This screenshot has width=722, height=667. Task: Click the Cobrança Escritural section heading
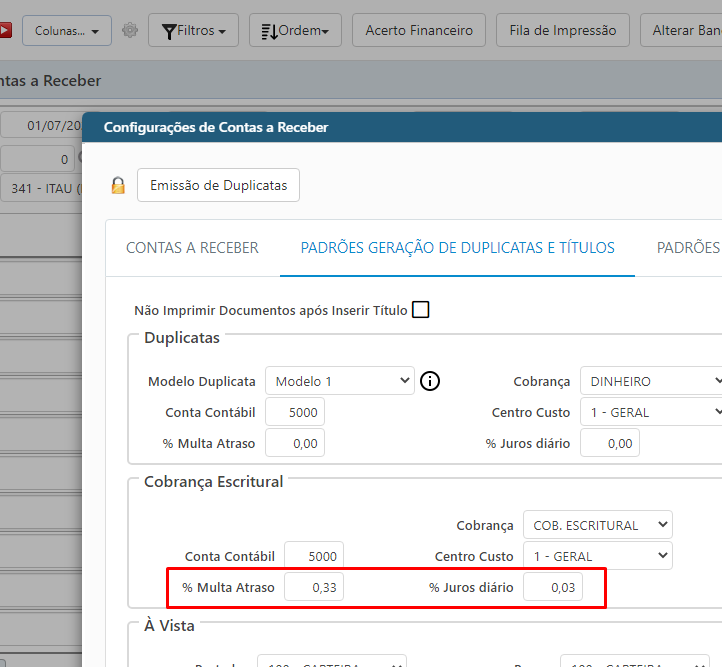click(214, 481)
